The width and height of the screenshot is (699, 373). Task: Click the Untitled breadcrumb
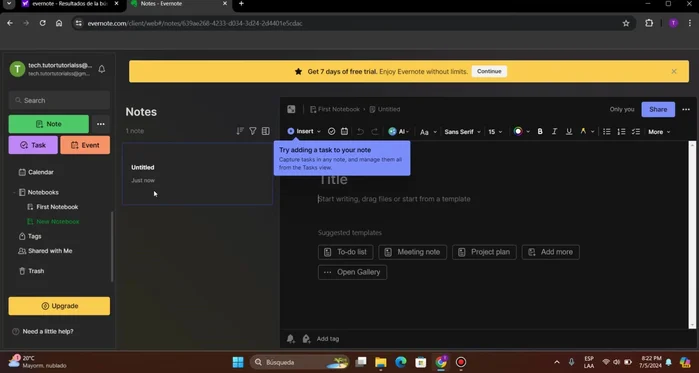385,109
